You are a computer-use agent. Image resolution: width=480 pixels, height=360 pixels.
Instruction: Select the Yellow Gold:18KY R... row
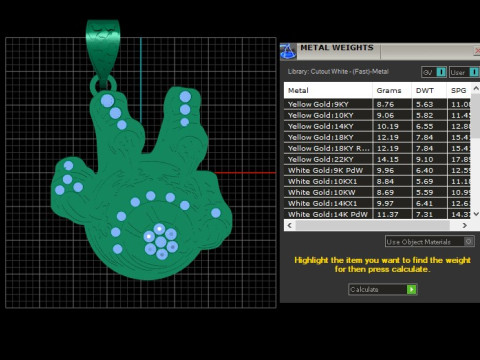click(377, 148)
